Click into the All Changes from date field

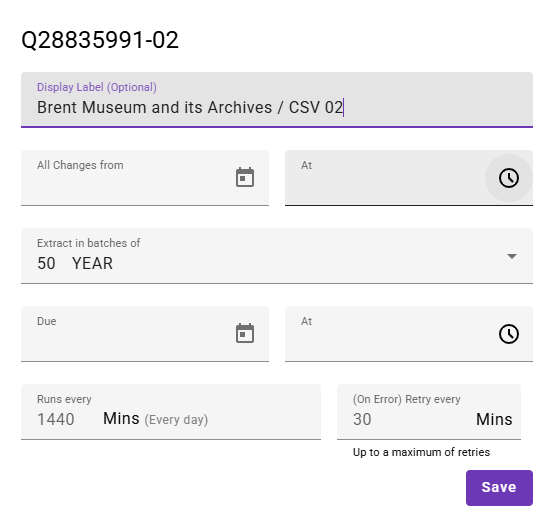tap(145, 178)
